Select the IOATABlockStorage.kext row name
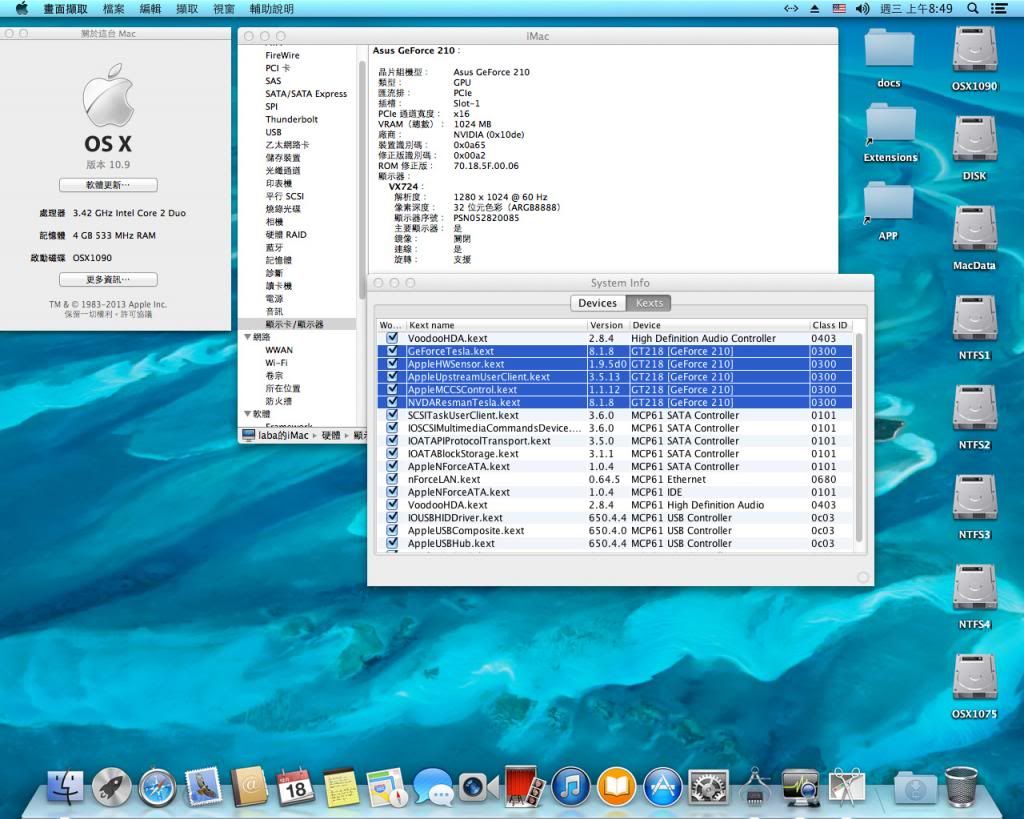Viewport: 1024px width, 819px height. pos(463,453)
